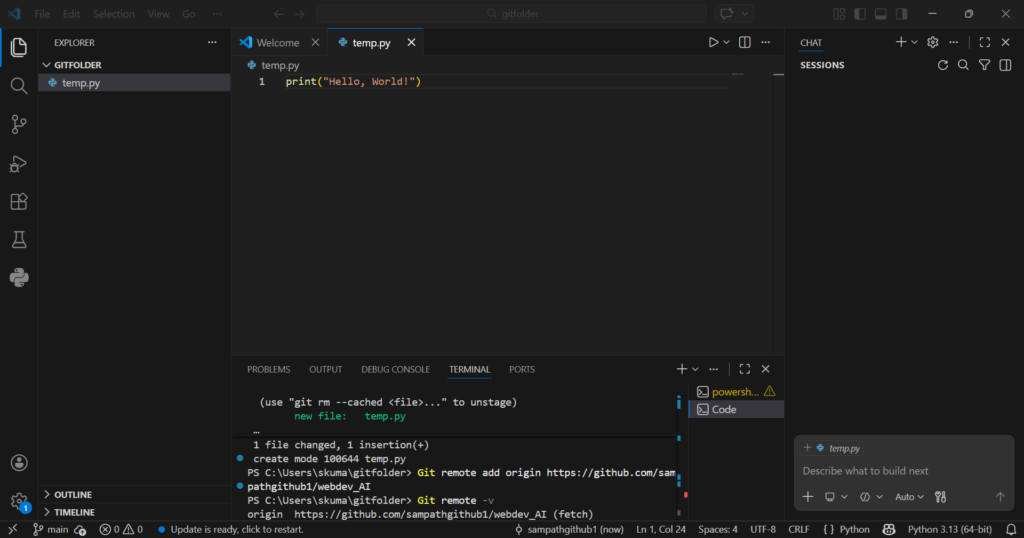Maximize the terminal panel size
The height and width of the screenshot is (538, 1024).
[x=745, y=369]
